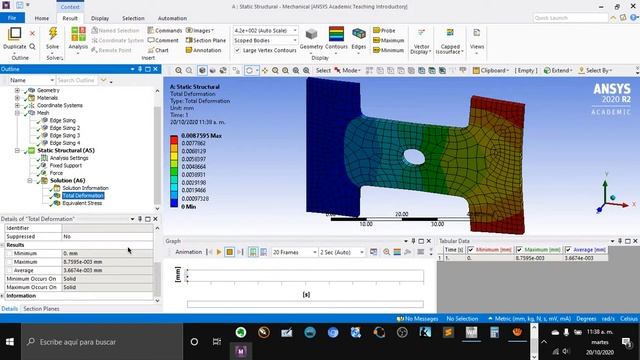Collapse the Static Structural (A5) node

coord(17,151)
